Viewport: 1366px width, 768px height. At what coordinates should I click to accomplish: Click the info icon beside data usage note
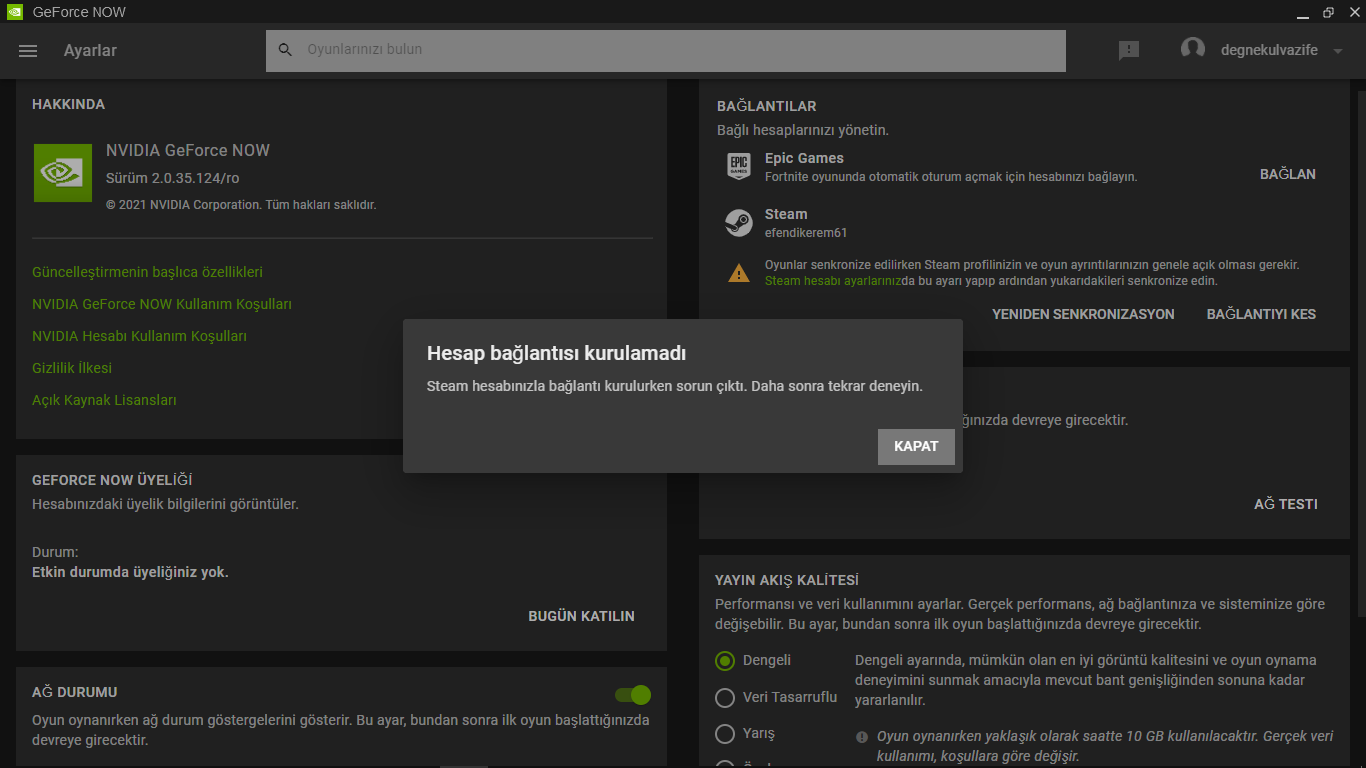862,737
